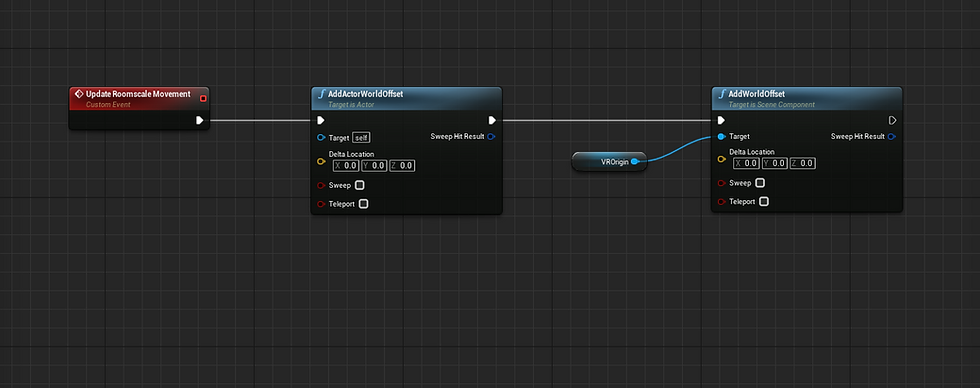Click AddActorWorldOffset exec output pin
980x388 pixels.
pos(492,120)
